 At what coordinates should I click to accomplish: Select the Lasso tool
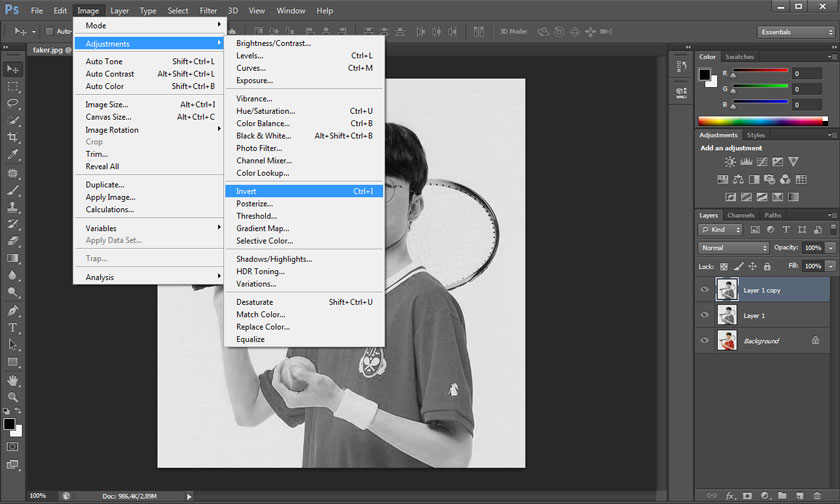point(12,103)
